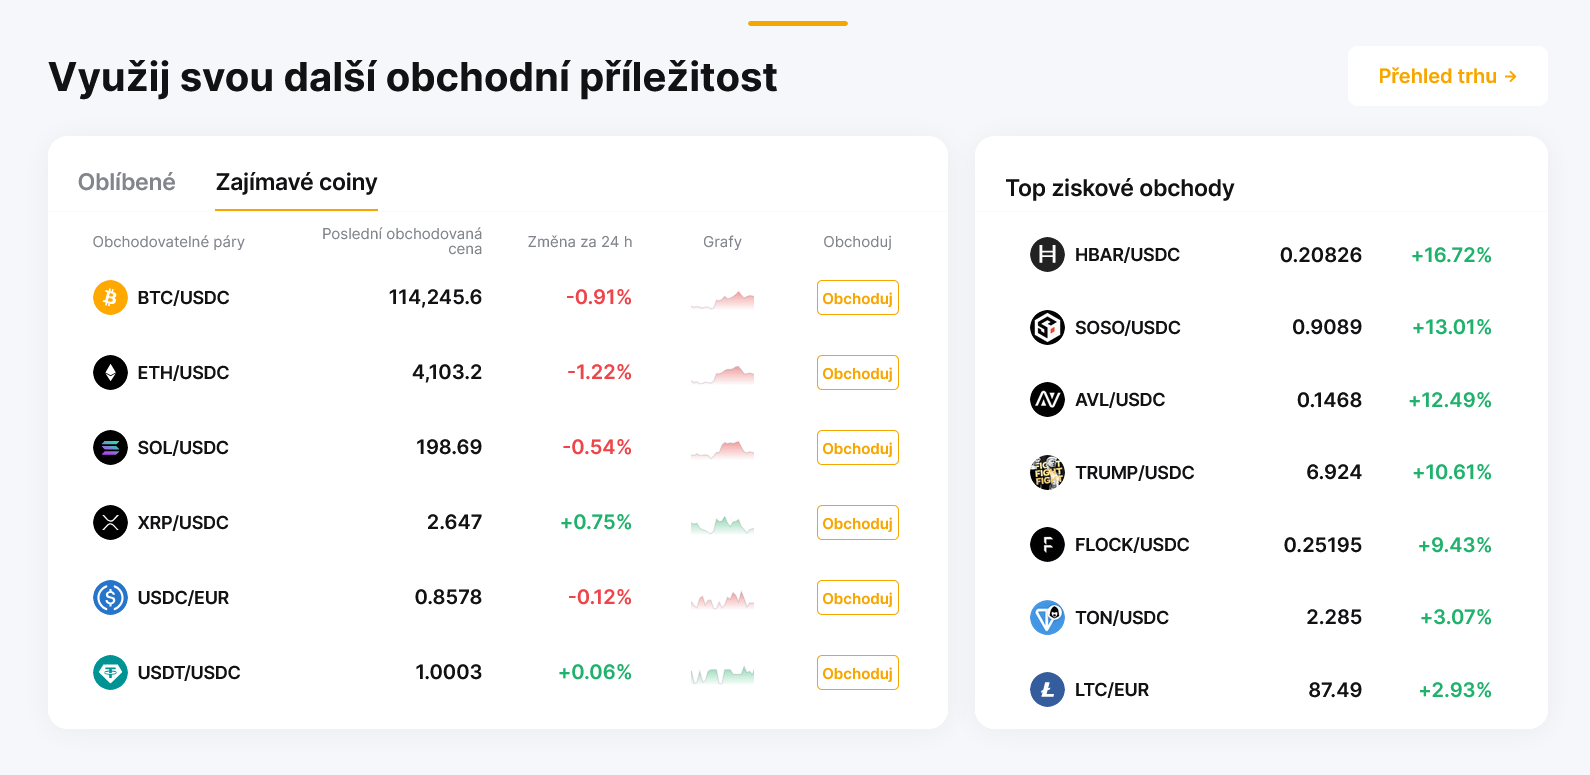The height and width of the screenshot is (775, 1590).
Task: Switch to the Oblíbené tab
Action: pos(126,182)
